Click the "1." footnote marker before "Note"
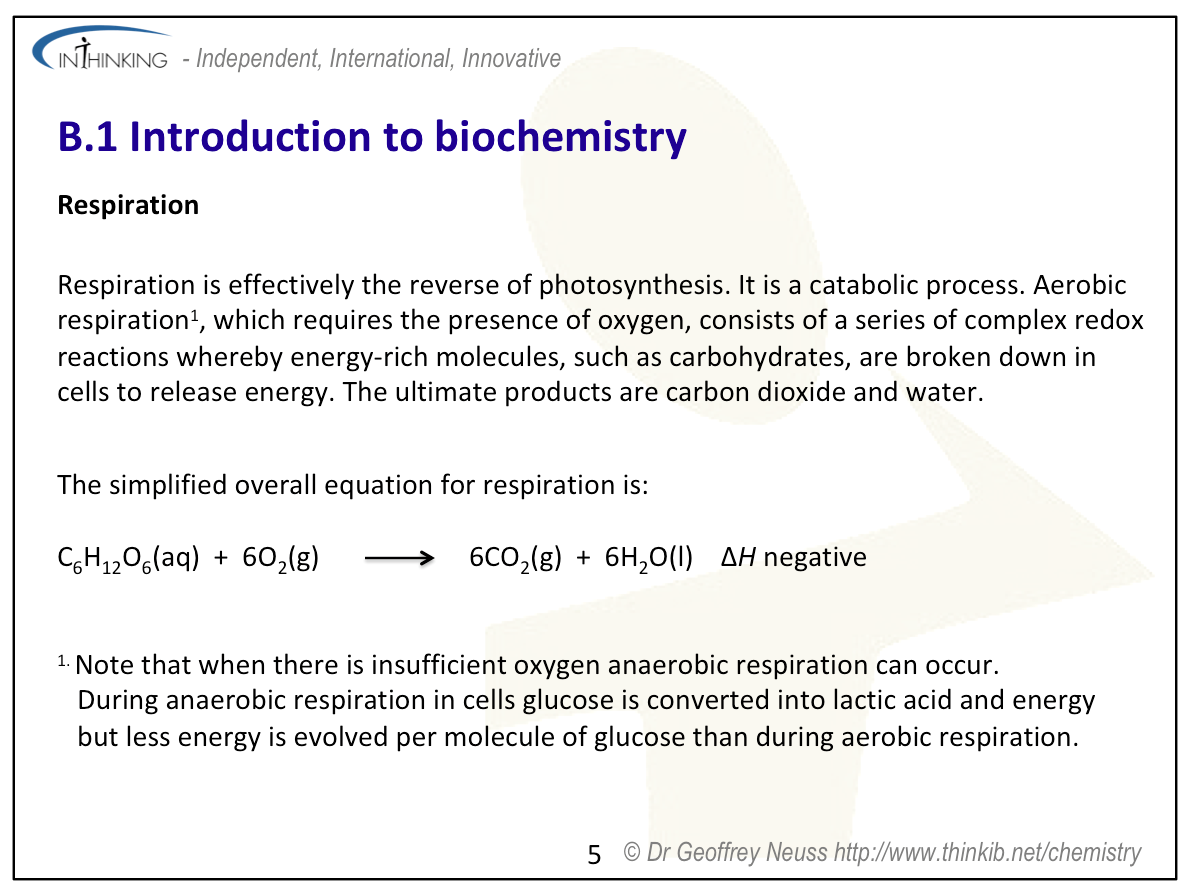The image size is (1191, 895). 63,661
